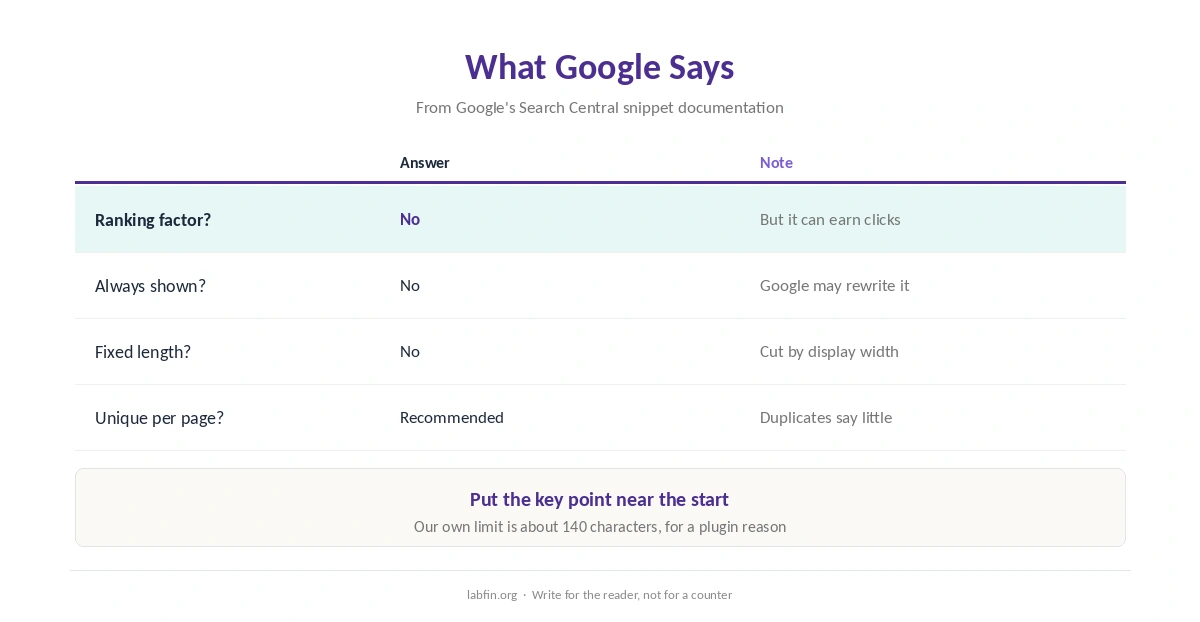Select the 'Fixed length?' row label
Viewport: 1200px width, 622px height.
pos(143,352)
